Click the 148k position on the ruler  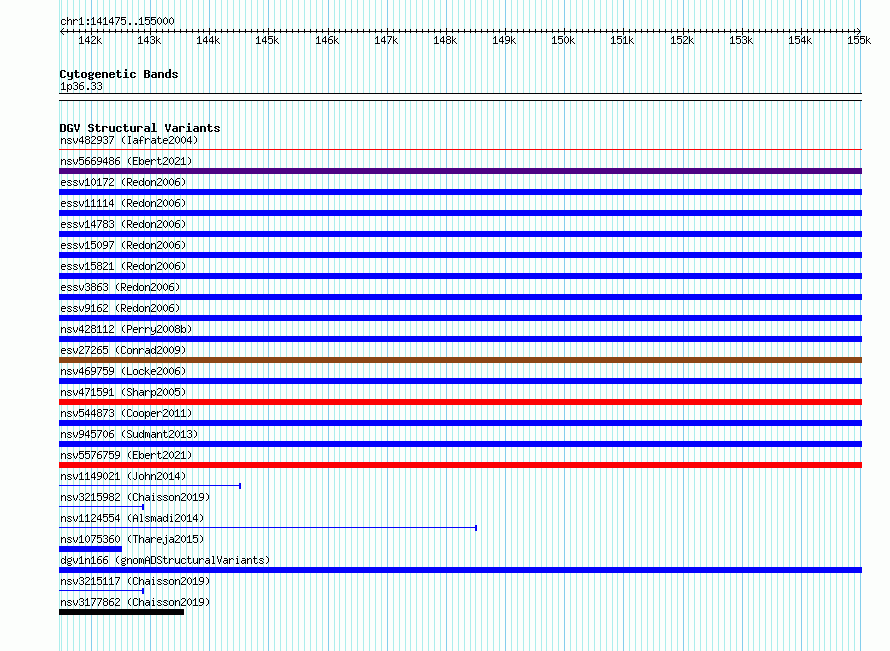click(x=445, y=40)
